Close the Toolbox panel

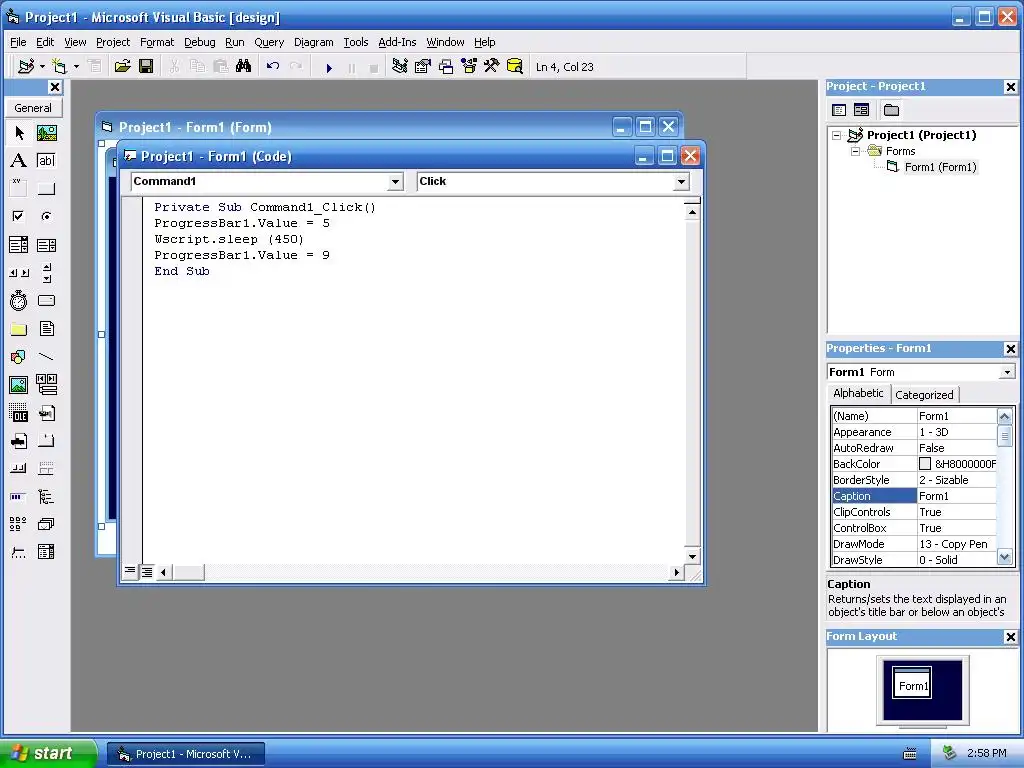click(55, 87)
